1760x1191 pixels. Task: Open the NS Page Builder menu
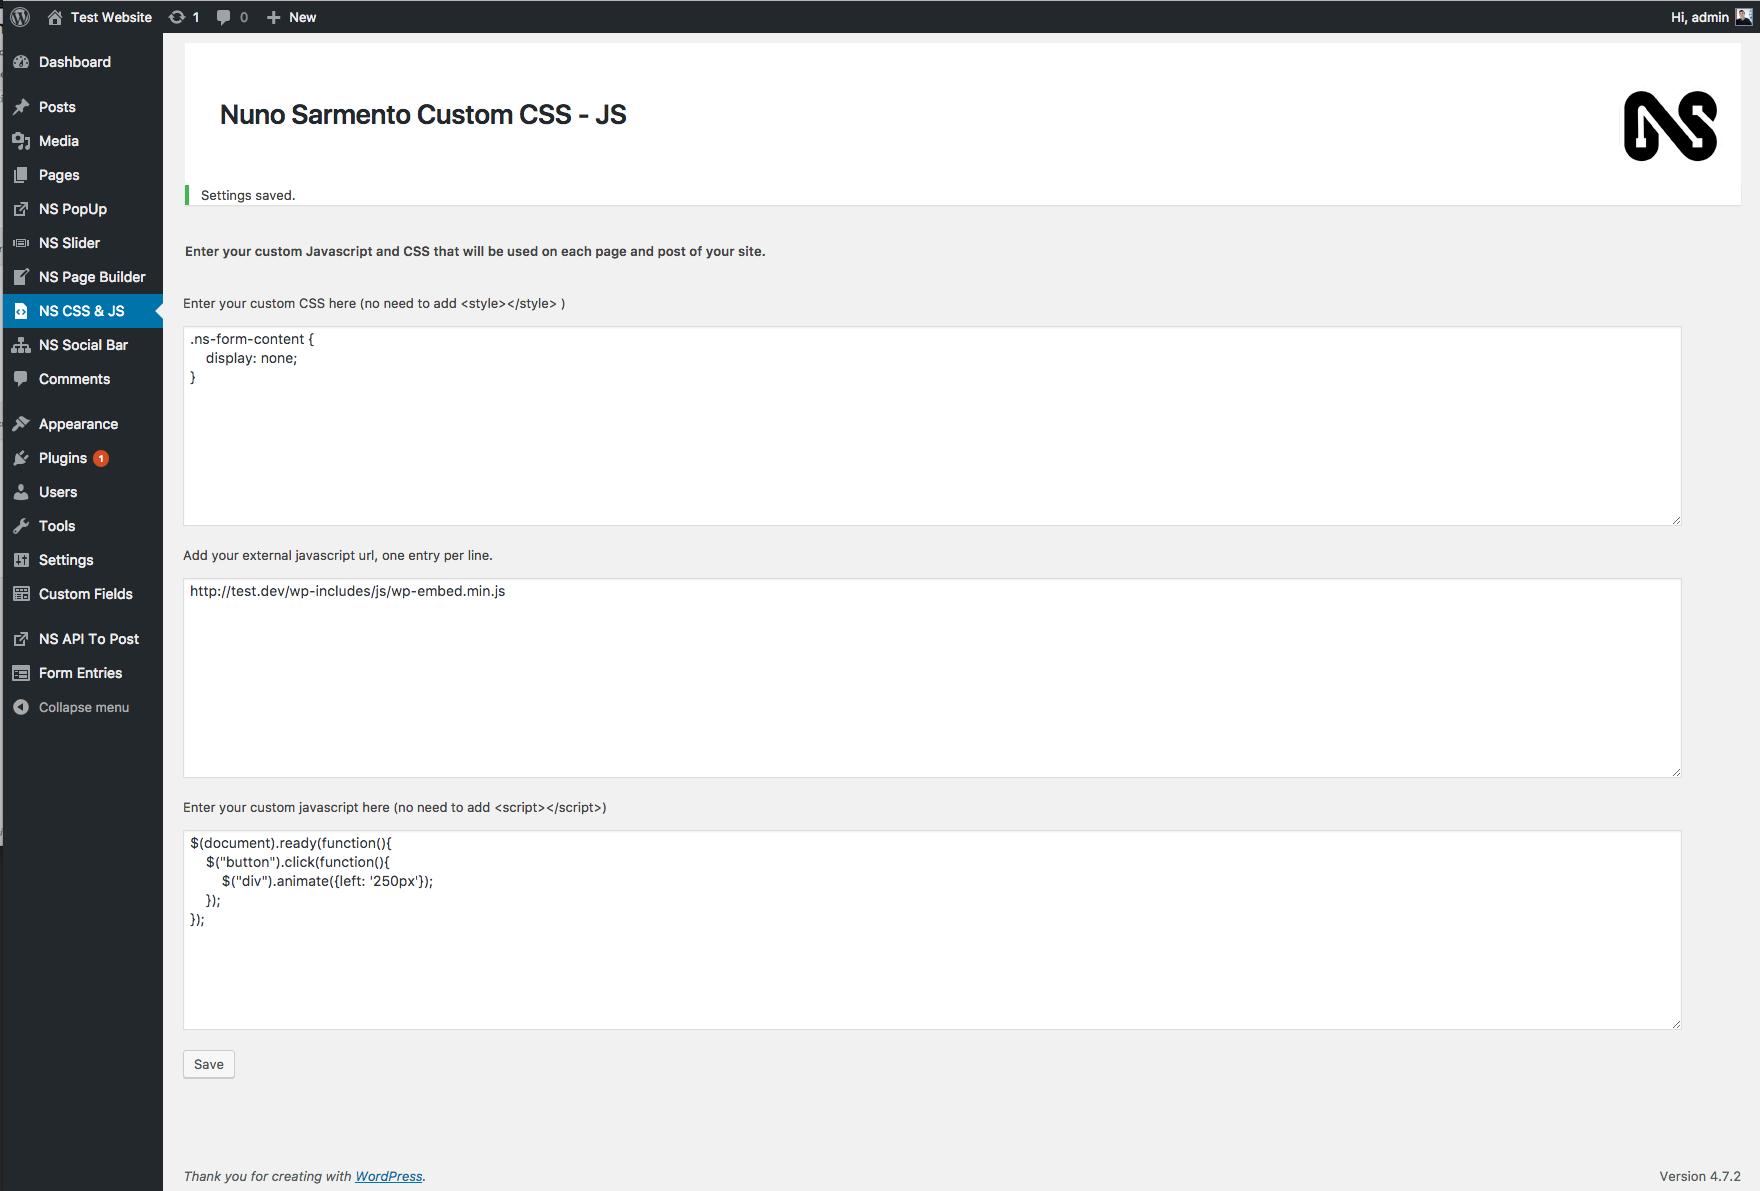(x=92, y=277)
